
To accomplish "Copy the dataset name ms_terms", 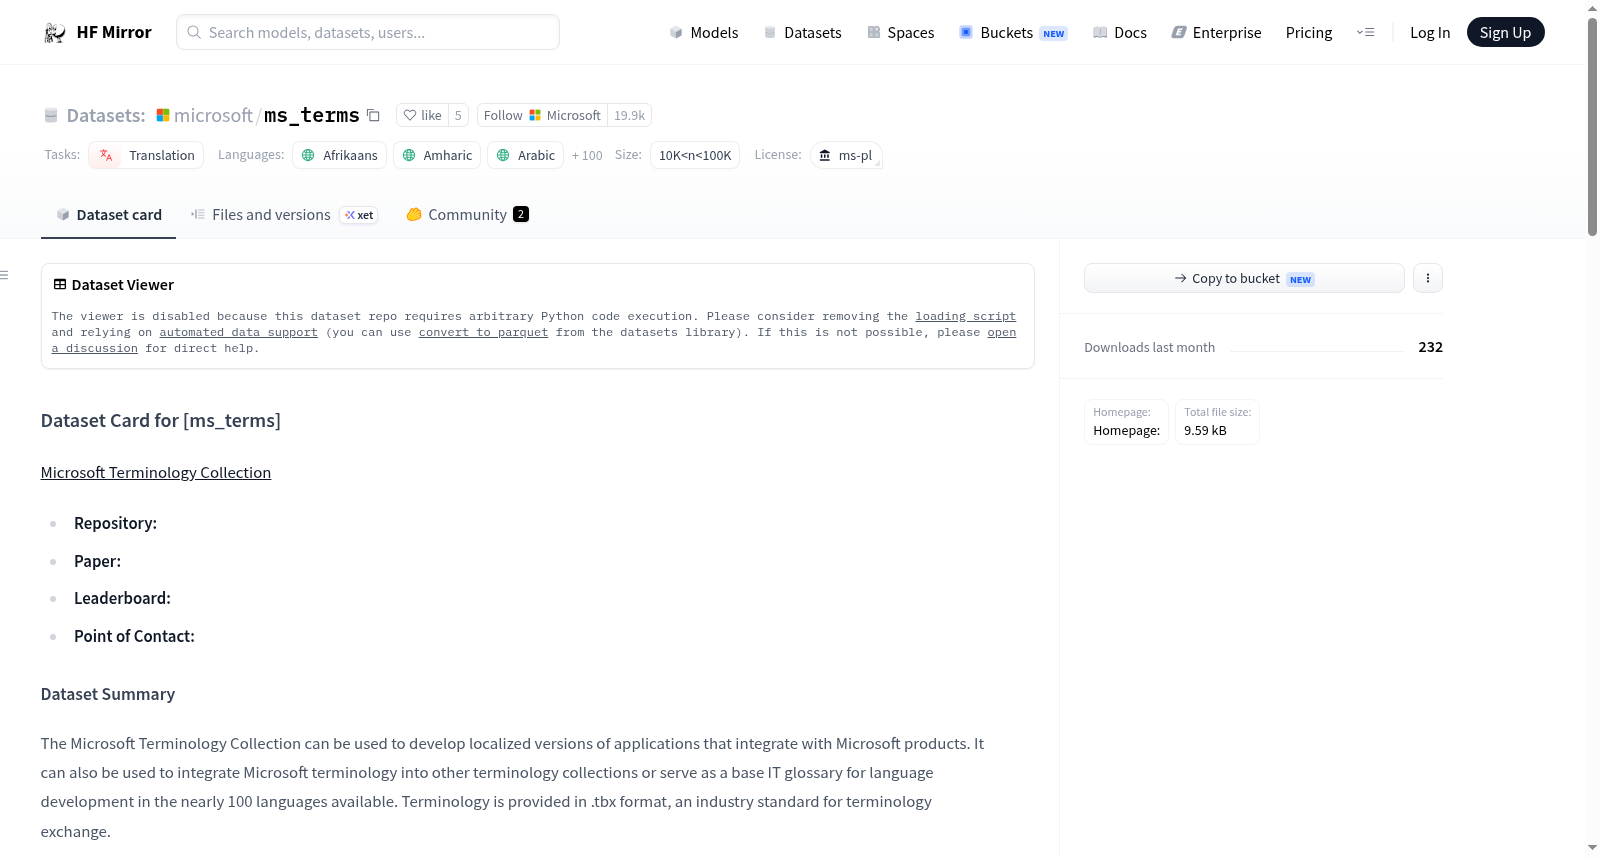I will [373, 115].
